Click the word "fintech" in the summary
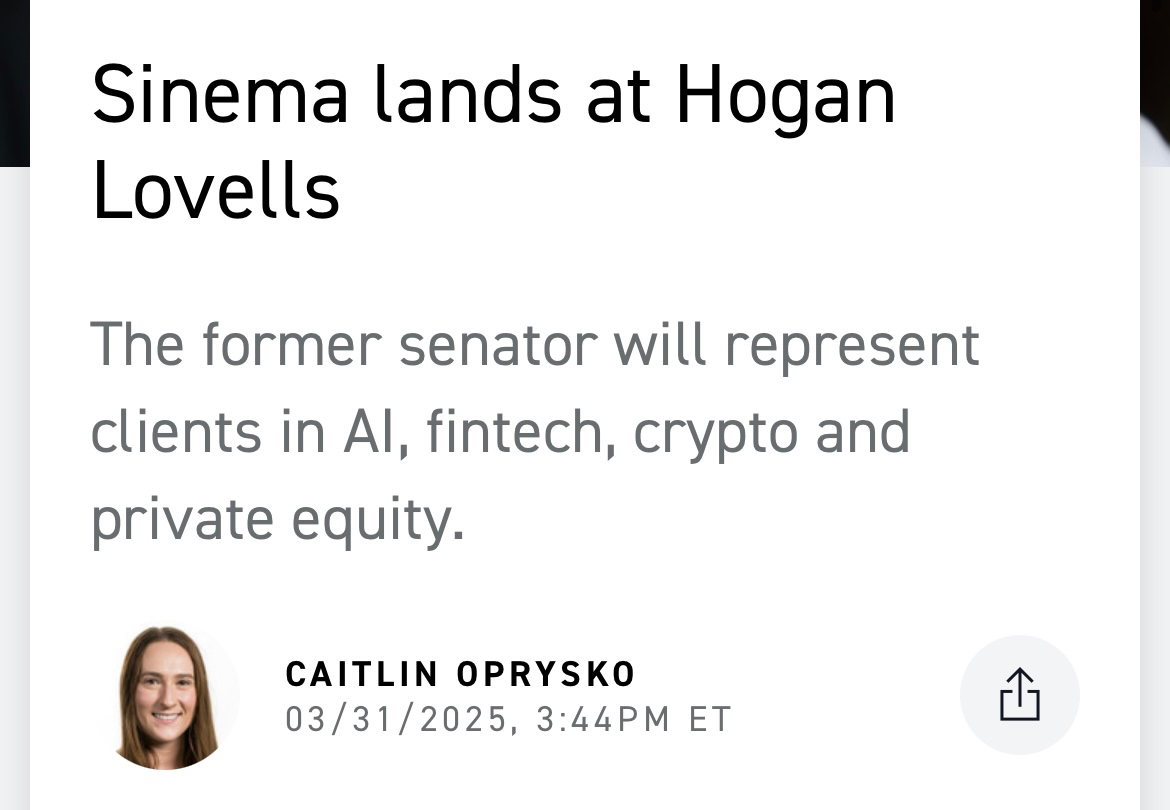The height and width of the screenshot is (810, 1170). click(x=516, y=432)
